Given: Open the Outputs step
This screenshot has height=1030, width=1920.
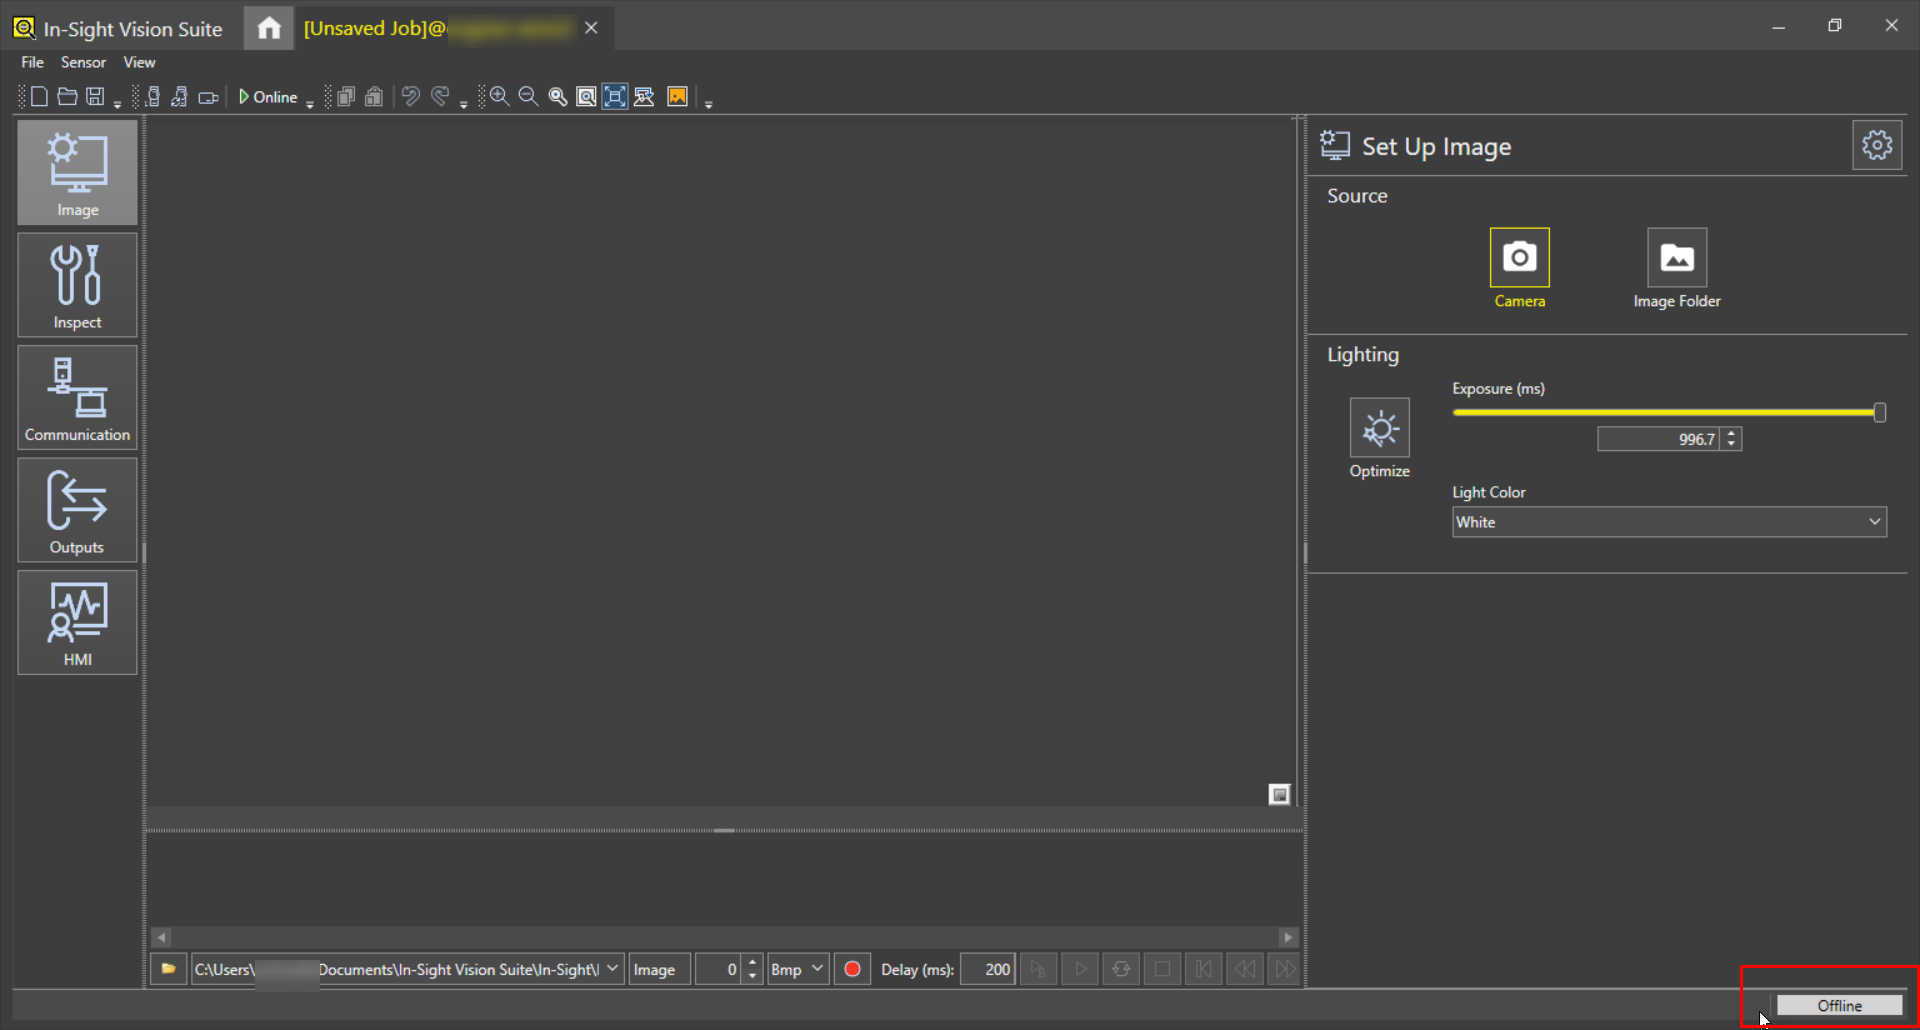Looking at the screenshot, I should (77, 510).
